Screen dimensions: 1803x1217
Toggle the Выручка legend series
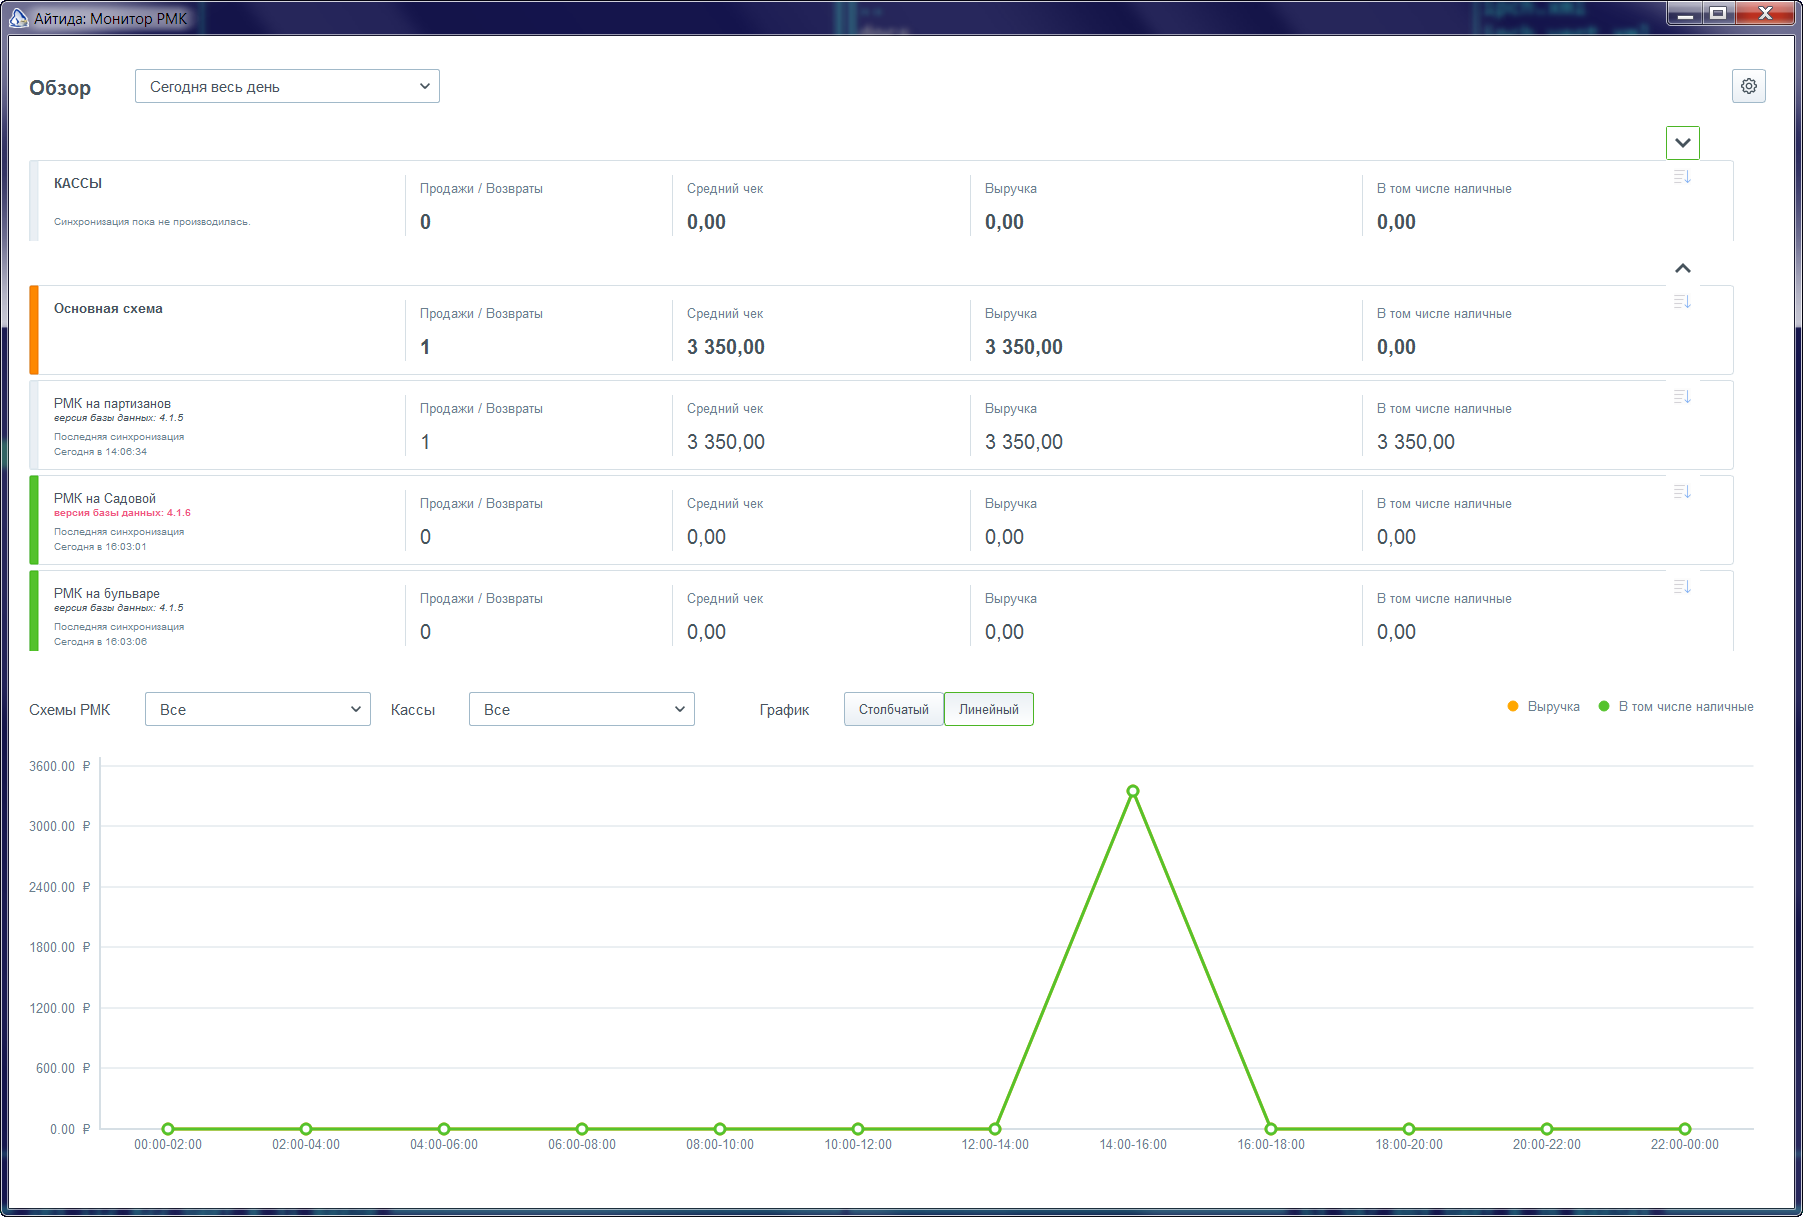[1543, 706]
